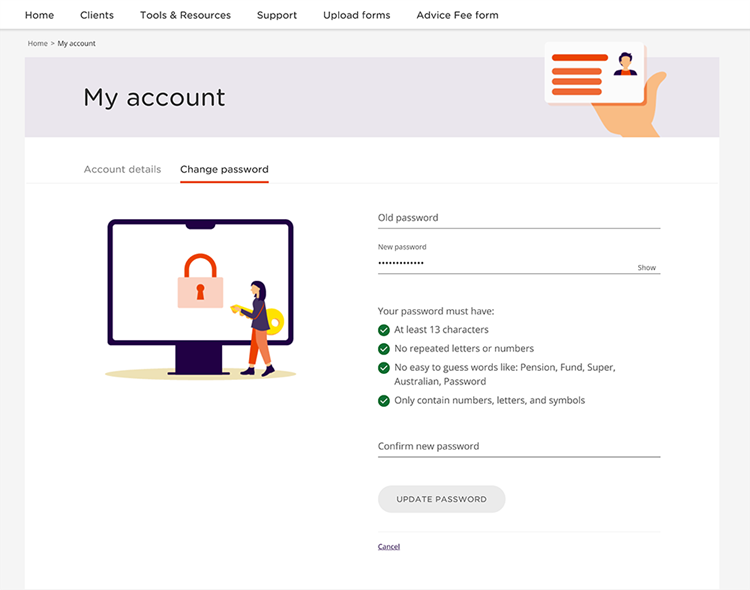Viewport: 750px width, 590px height.
Task: Click the checkmark beside 'No easy to guess words'
Action: point(384,368)
